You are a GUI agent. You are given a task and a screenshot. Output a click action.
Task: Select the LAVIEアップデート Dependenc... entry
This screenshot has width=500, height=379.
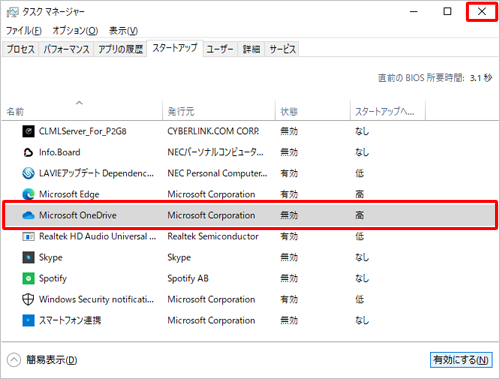pyautogui.click(x=96, y=173)
